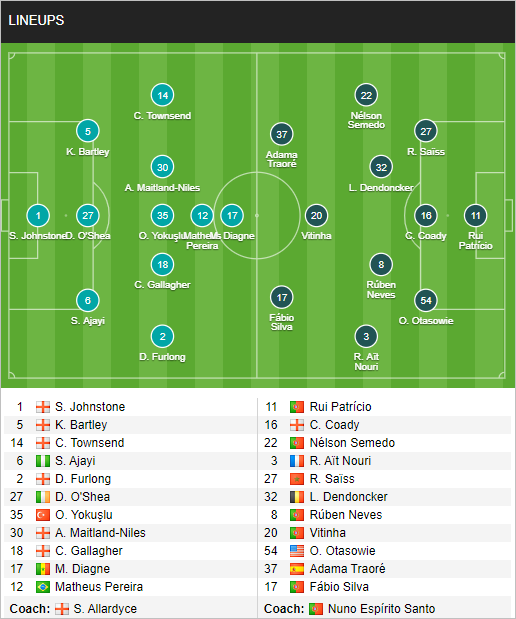This screenshot has height=619, width=516.
Task: Open Matheus Pereira in the lineup list
Action: tap(99, 587)
